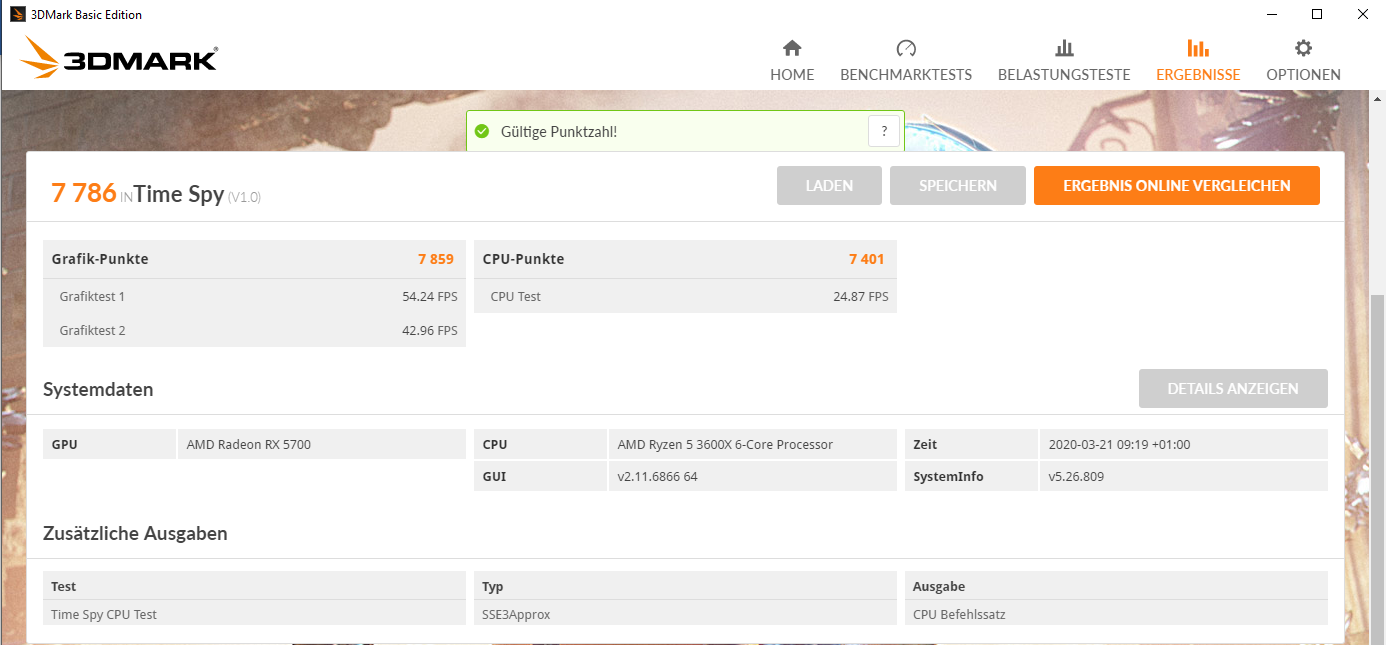Select the ERGEBNISSE tab
Viewport: 1386px width, 645px height.
[1198, 60]
